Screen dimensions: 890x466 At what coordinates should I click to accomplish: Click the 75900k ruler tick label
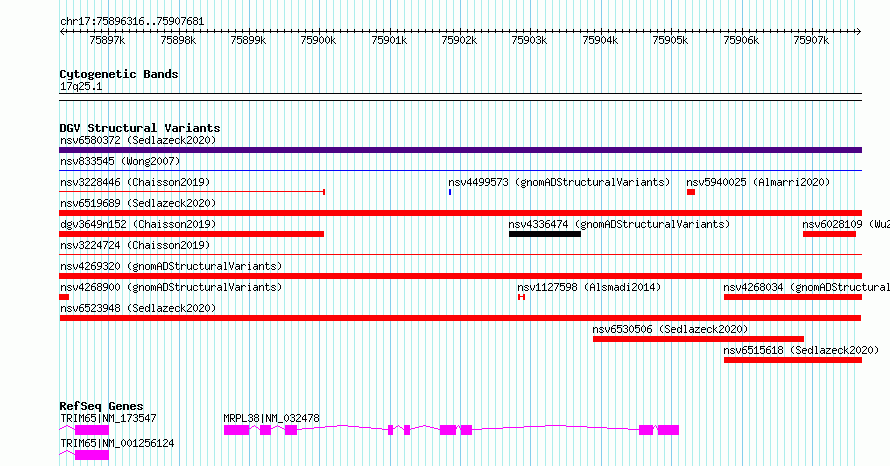tap(318, 40)
